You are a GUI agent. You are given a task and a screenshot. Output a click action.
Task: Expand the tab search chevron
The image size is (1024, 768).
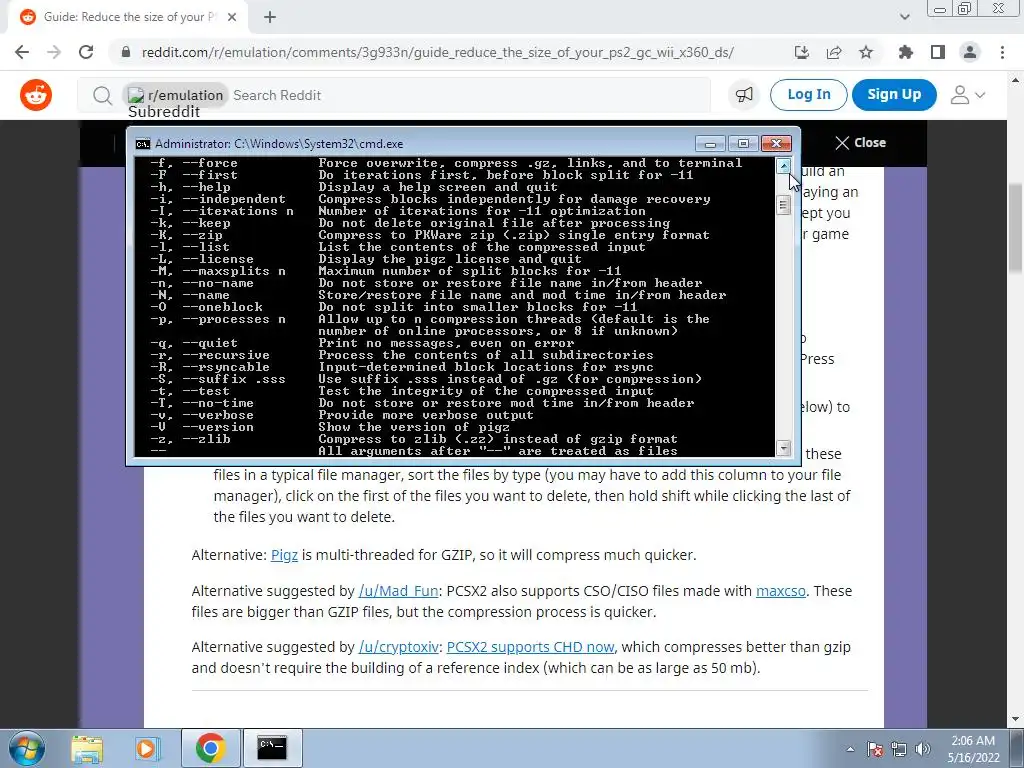point(904,17)
